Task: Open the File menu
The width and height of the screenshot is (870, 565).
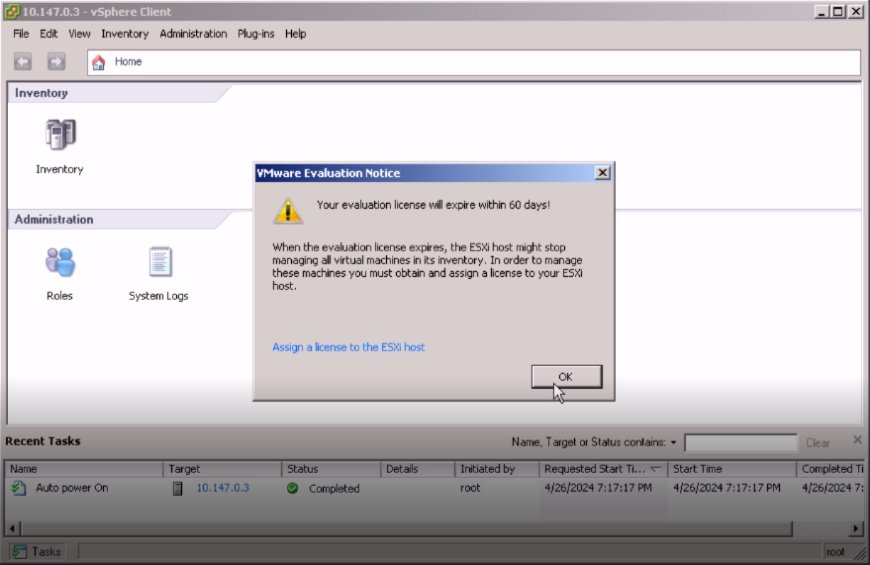Action: pos(21,34)
